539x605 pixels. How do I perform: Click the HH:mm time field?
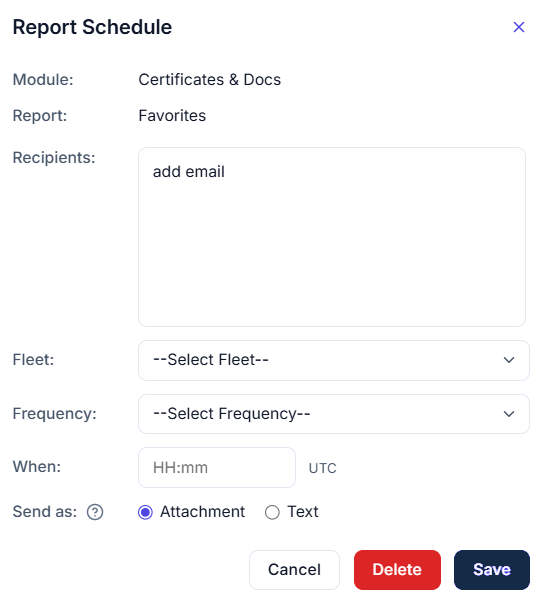coord(217,468)
